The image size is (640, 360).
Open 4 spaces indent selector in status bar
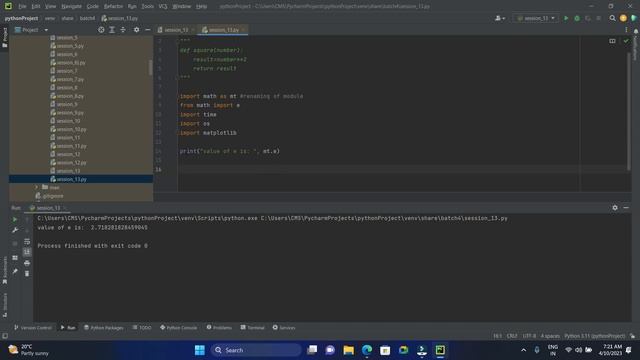[x=550, y=336]
